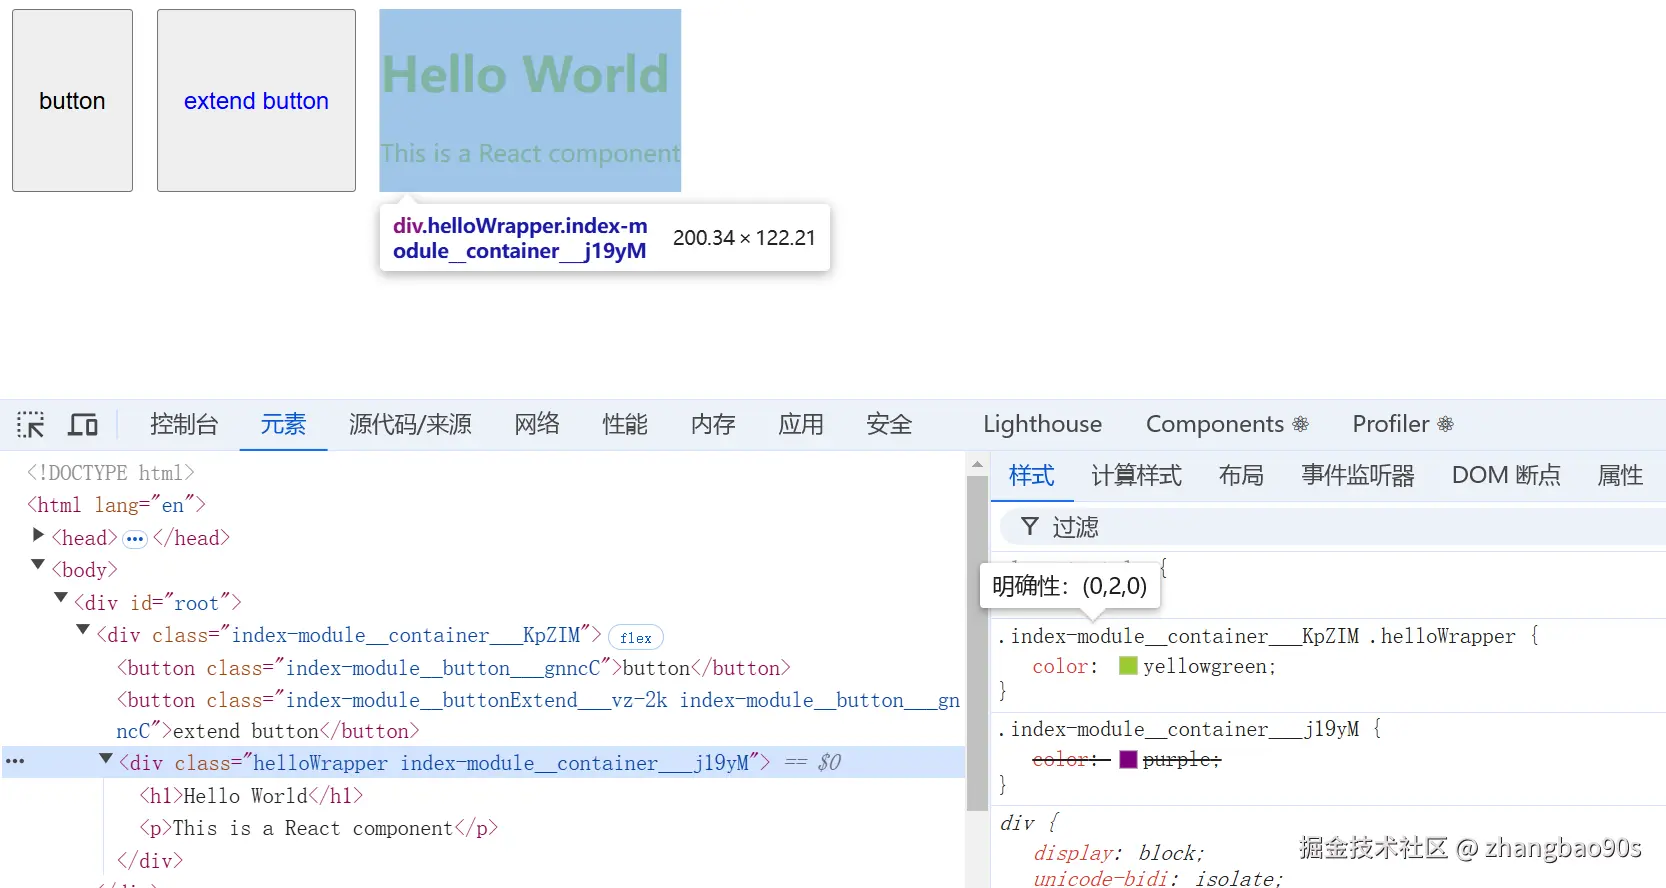The image size is (1666, 888).
Task: Click the .index-module__container___KpZIM .helloWrapper selector
Action: pos(1256,636)
